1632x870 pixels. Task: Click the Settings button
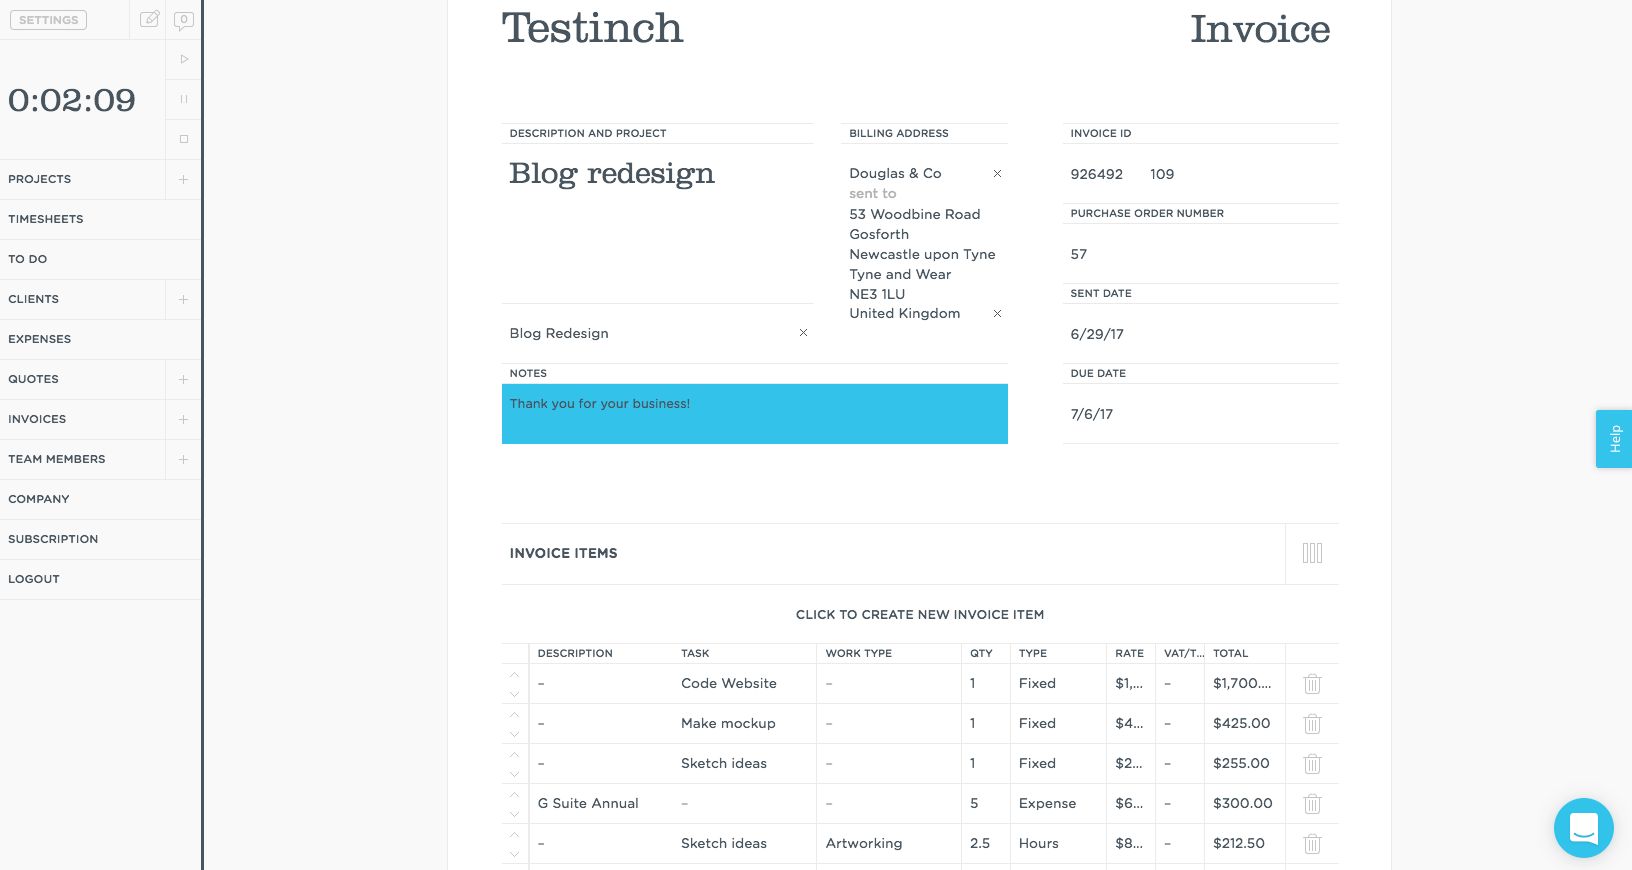[x=49, y=20]
